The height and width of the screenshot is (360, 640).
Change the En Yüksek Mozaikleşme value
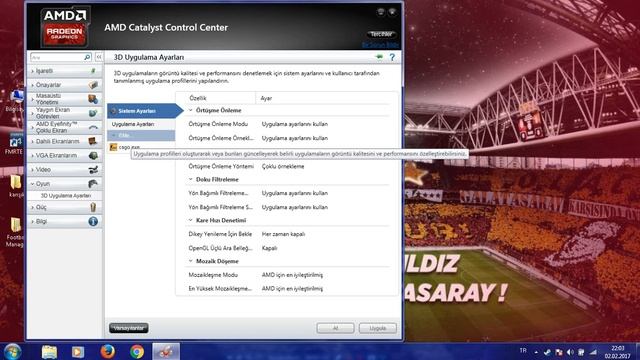[292, 289]
